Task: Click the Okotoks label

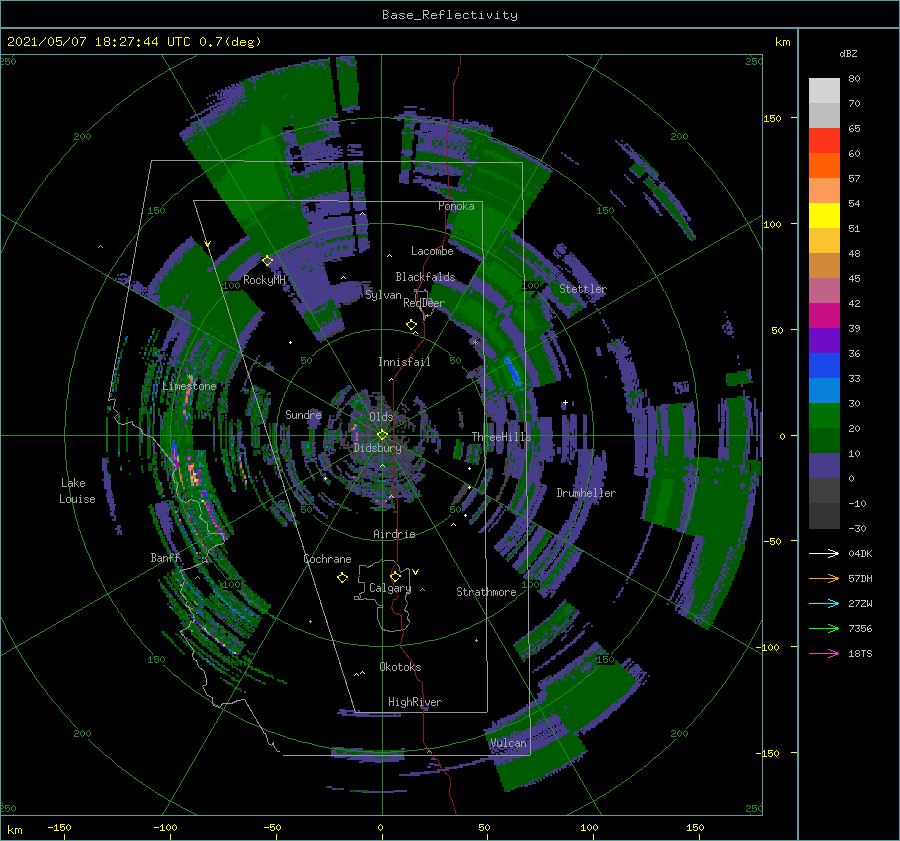Action: click(401, 667)
